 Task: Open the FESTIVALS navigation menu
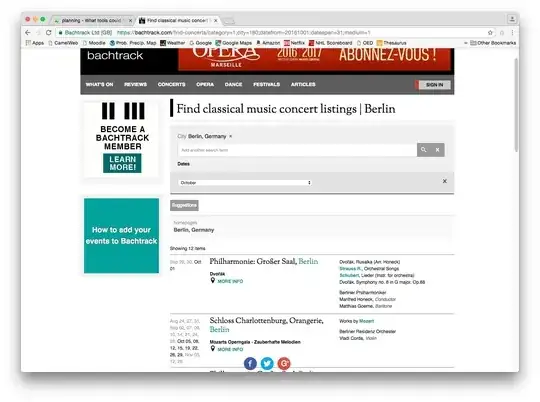tap(267, 84)
